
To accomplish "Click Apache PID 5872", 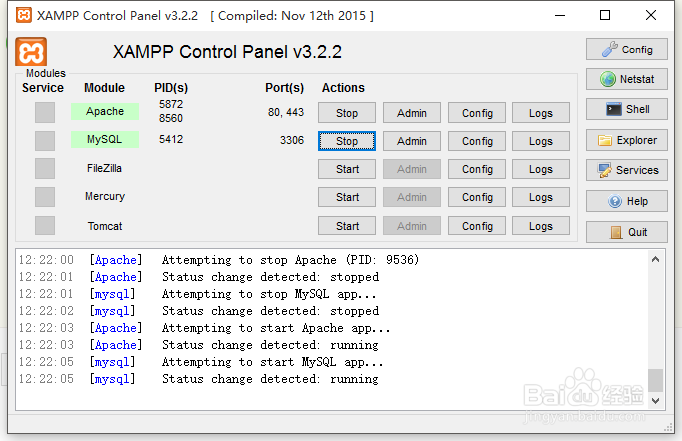I will coord(171,104).
